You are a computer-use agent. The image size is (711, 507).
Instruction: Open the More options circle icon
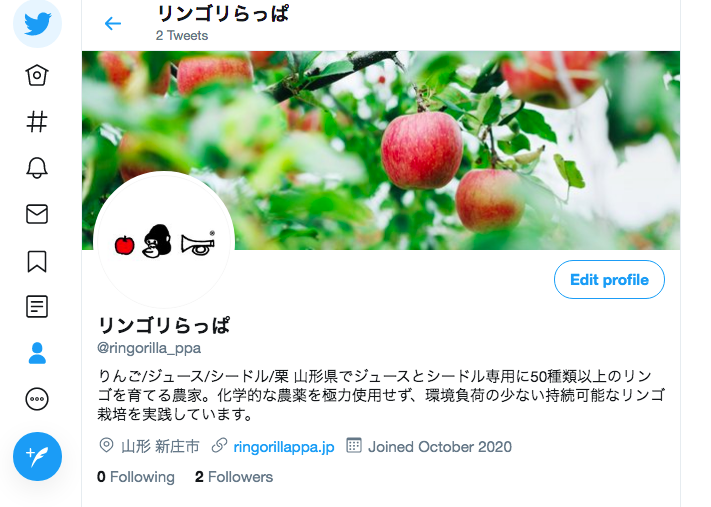click(37, 400)
